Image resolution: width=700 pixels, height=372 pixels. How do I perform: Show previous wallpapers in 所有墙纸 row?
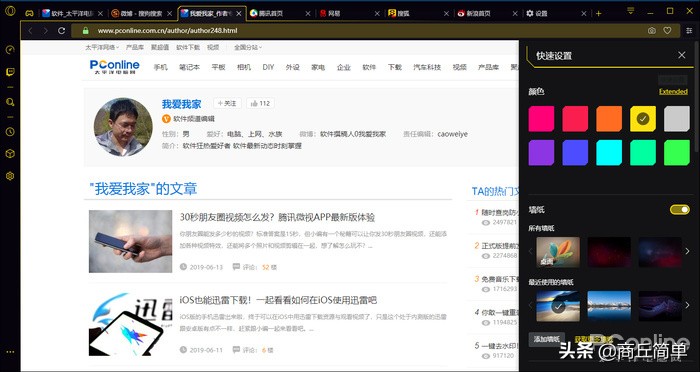[531, 251]
